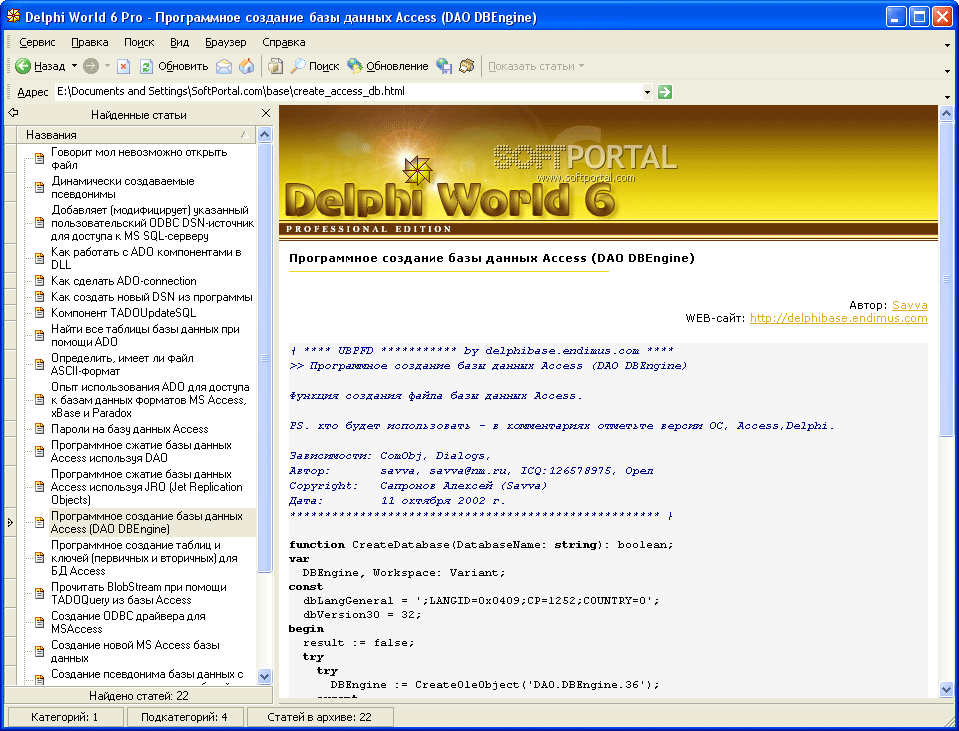959x731 pixels.
Task: Click the left arrow icon of Найденные статьи panel
Action: [x=13, y=113]
